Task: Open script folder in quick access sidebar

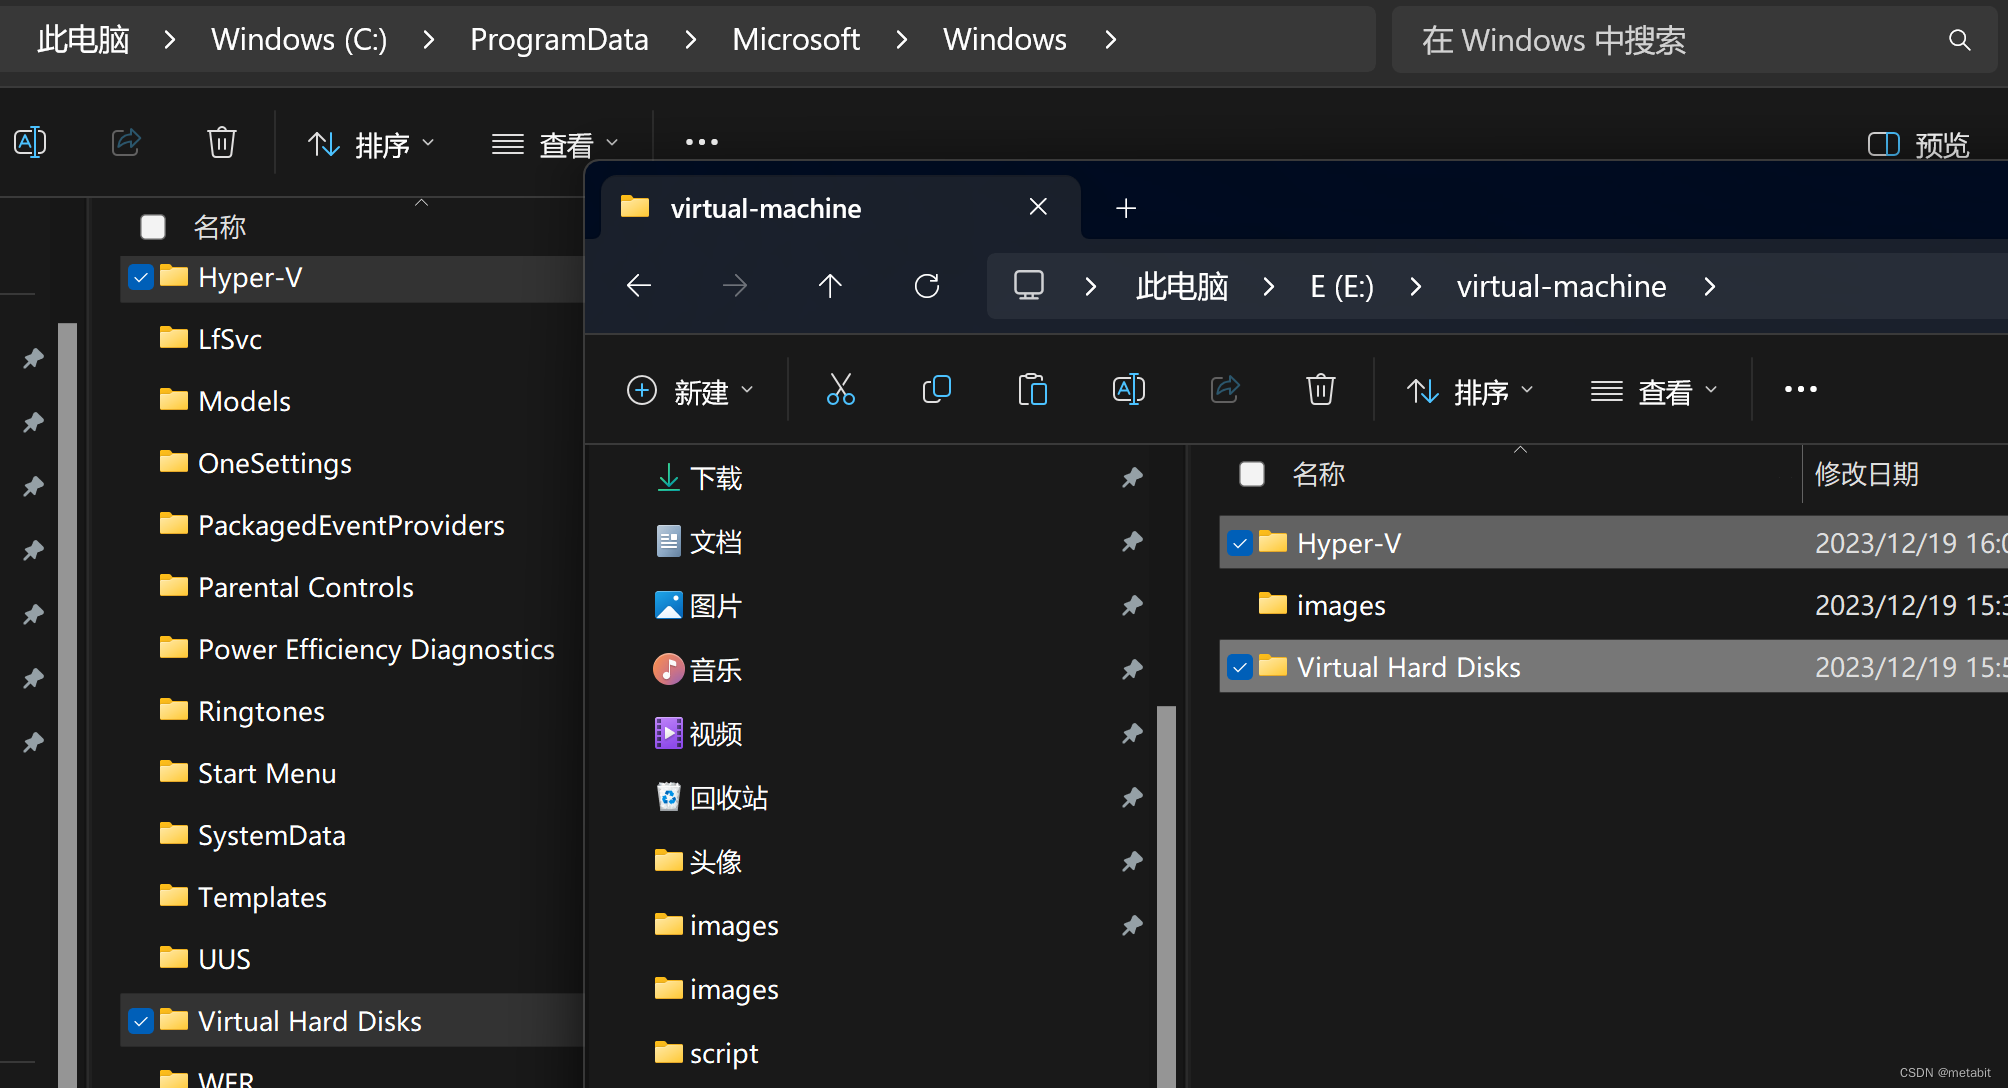Action: 706,1053
